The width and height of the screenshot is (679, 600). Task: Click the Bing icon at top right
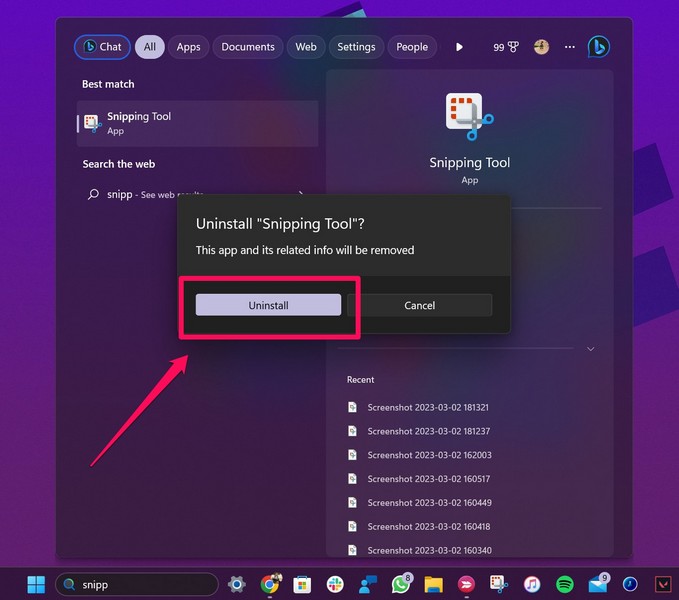[x=599, y=47]
